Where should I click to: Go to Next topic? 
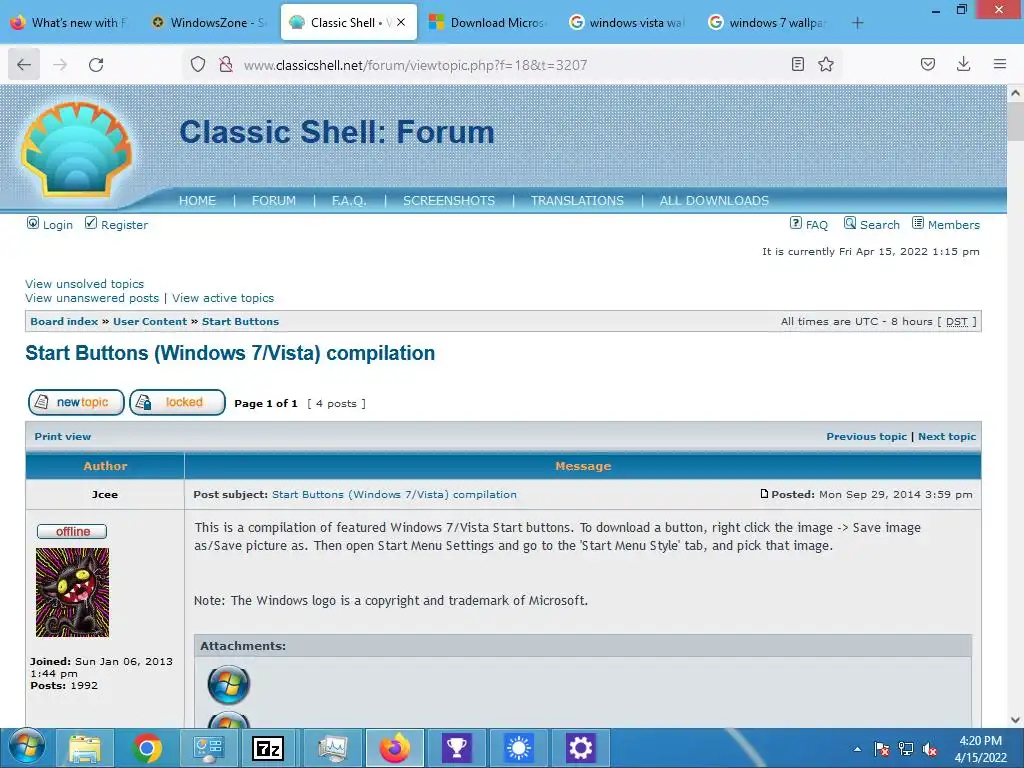[947, 436]
